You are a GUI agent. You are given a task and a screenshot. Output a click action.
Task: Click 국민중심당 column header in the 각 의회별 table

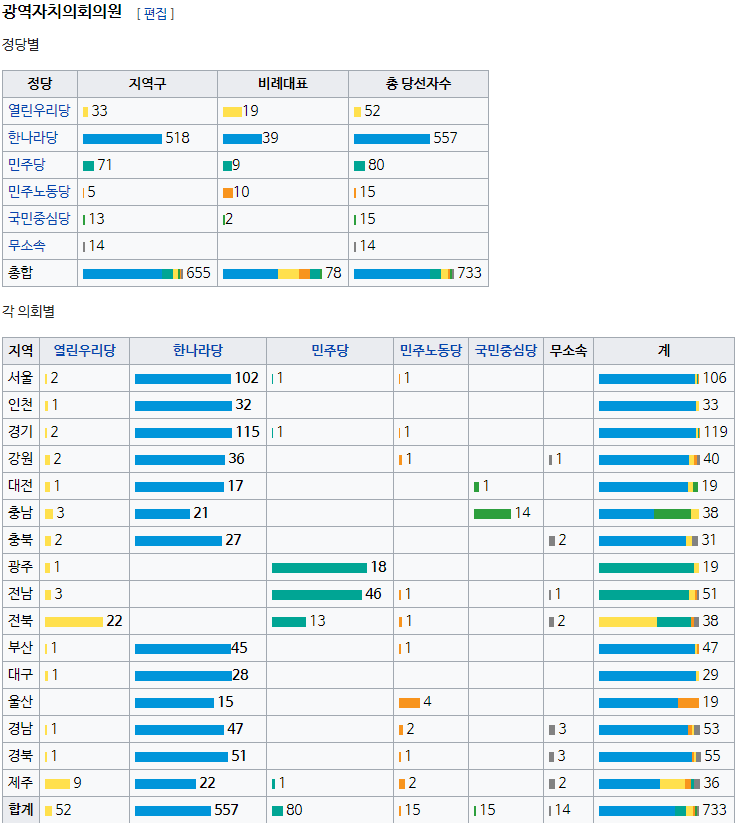tap(505, 351)
